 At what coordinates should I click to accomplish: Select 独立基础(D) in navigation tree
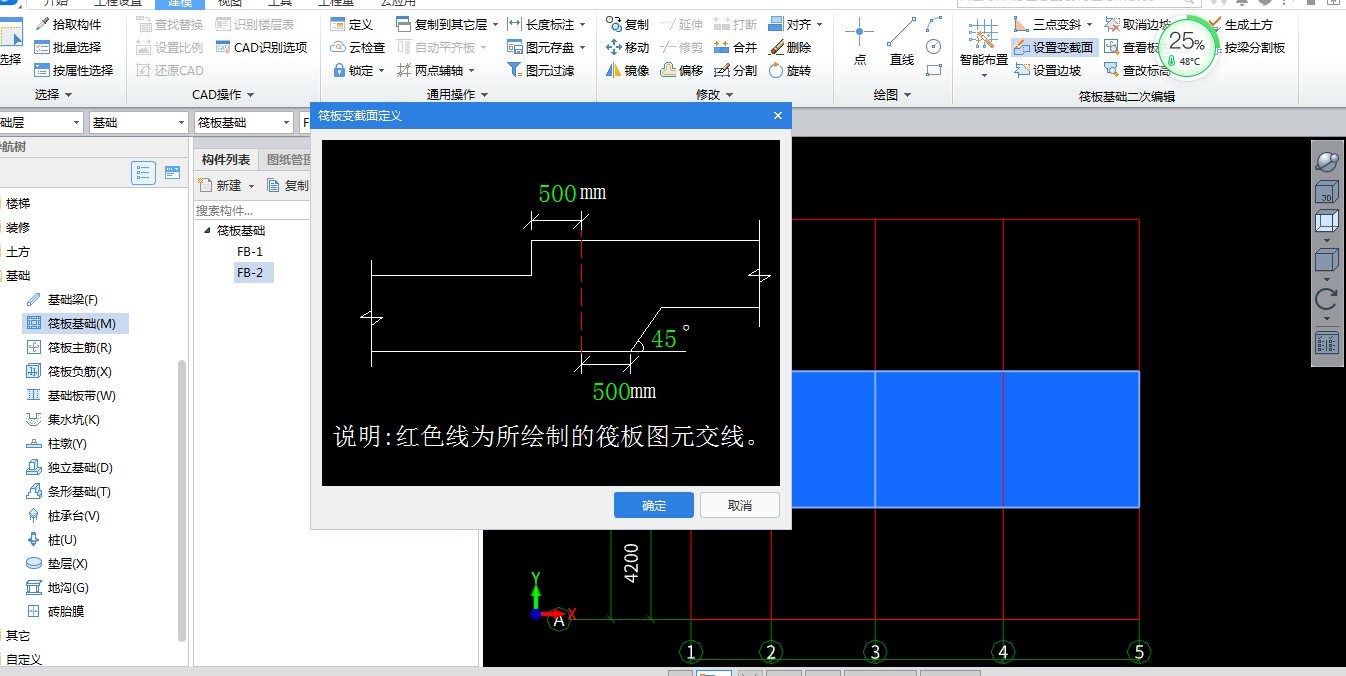point(68,468)
